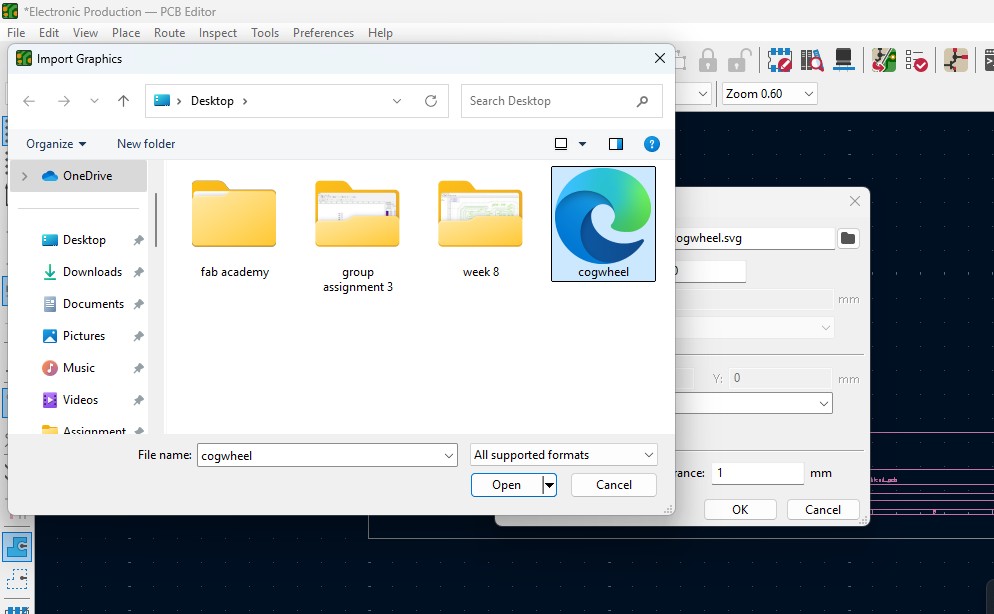
Task: Click the Open button split arrow
Action: point(550,485)
